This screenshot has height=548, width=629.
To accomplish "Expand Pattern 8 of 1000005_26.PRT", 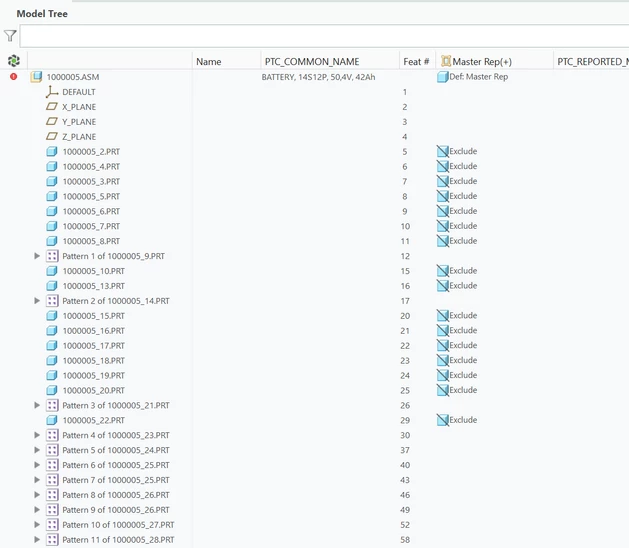I will (37, 495).
